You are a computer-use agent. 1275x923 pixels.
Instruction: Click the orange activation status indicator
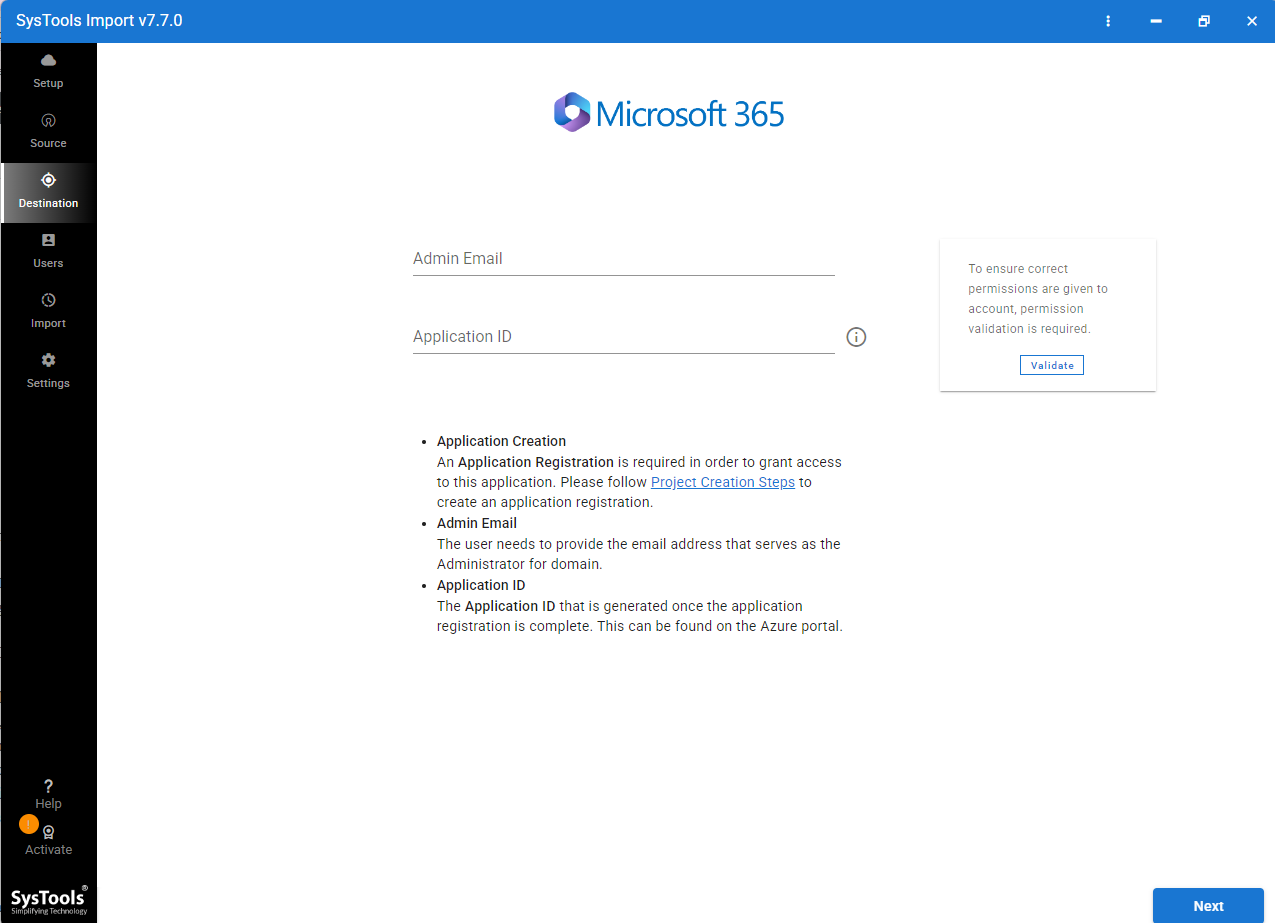click(x=29, y=823)
